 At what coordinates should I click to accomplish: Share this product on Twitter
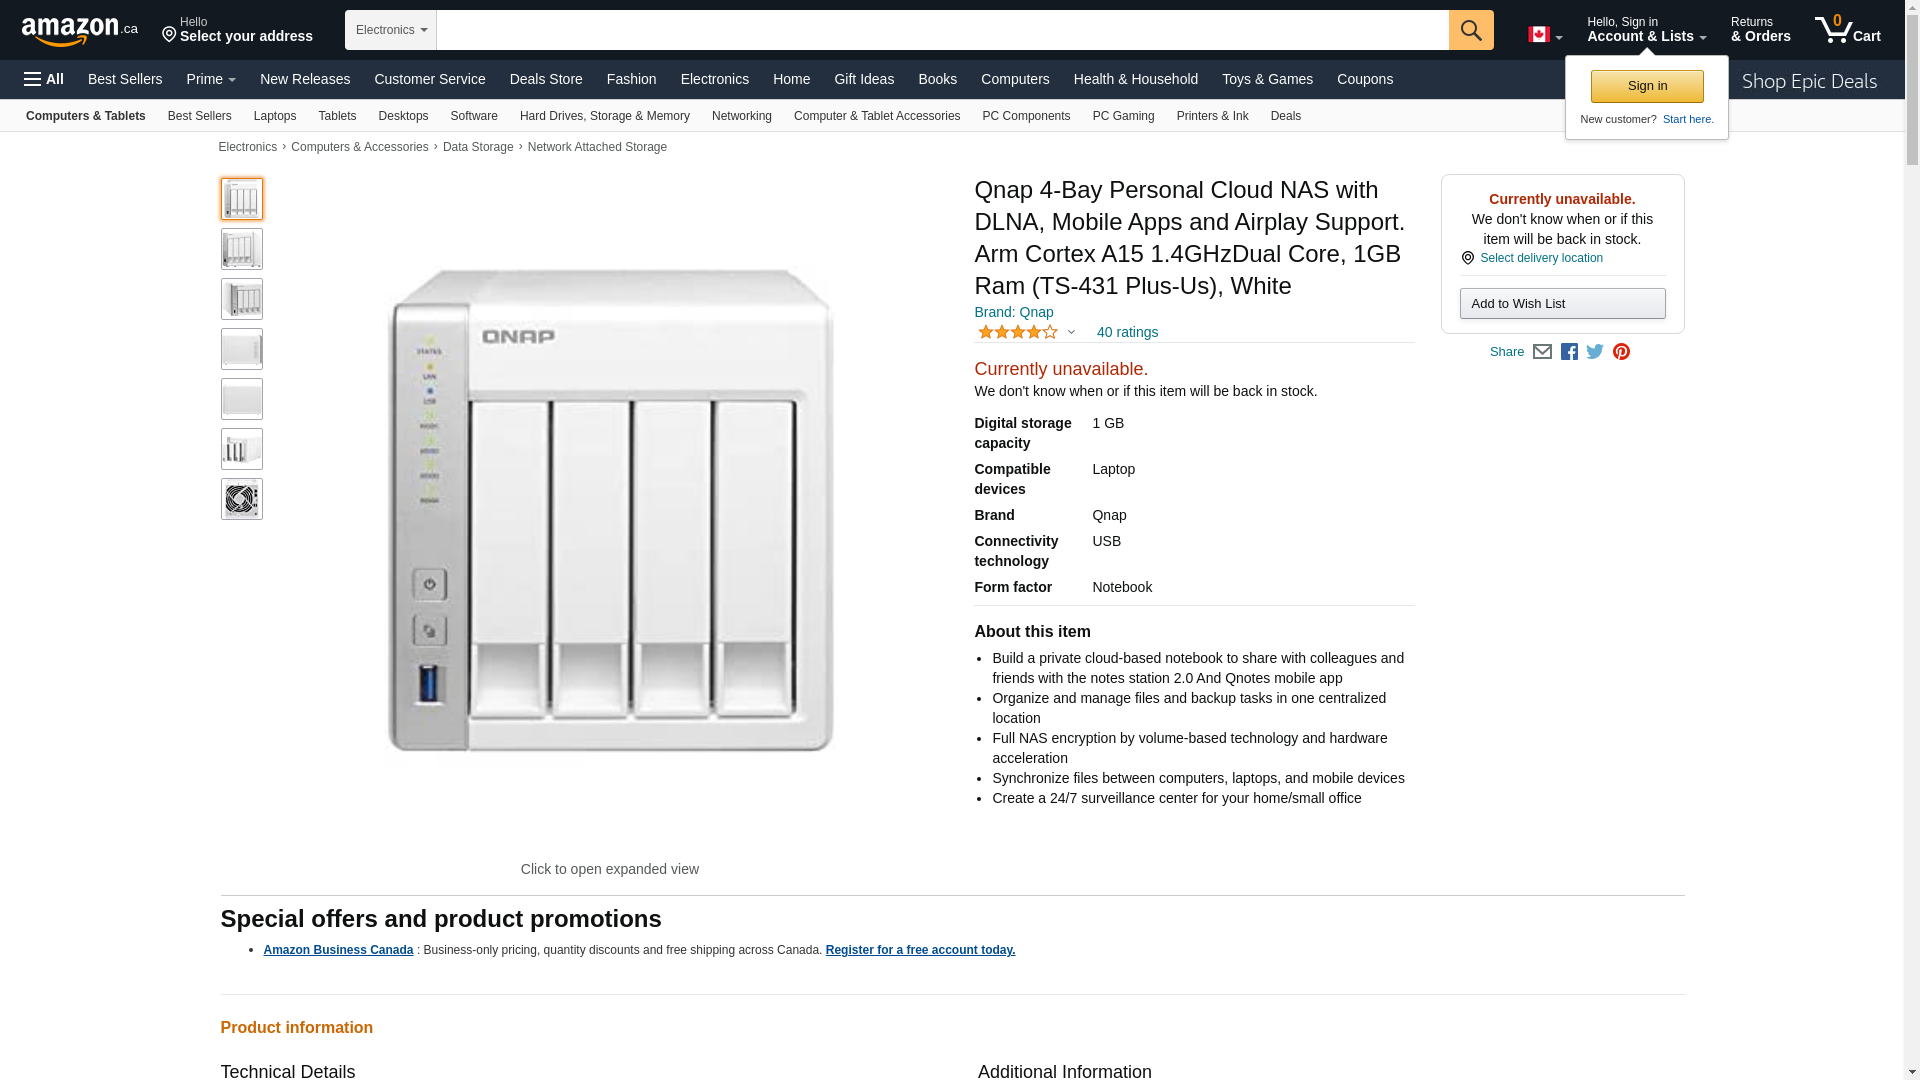1595,352
